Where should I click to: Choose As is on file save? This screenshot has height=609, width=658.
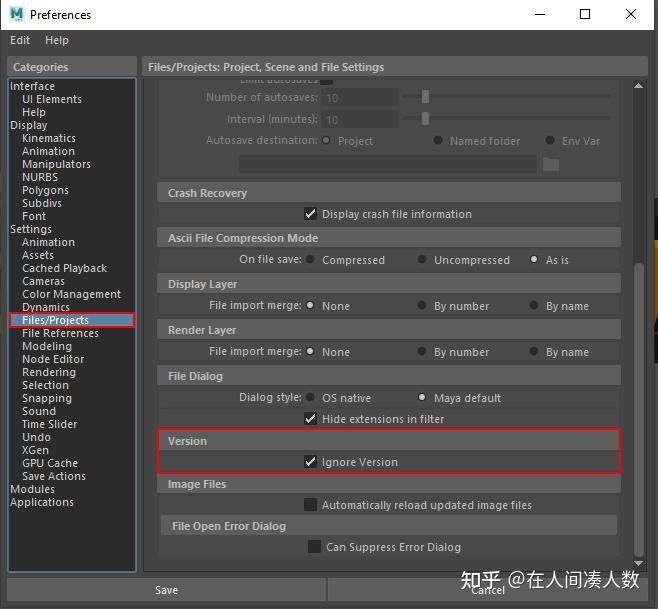[534, 259]
